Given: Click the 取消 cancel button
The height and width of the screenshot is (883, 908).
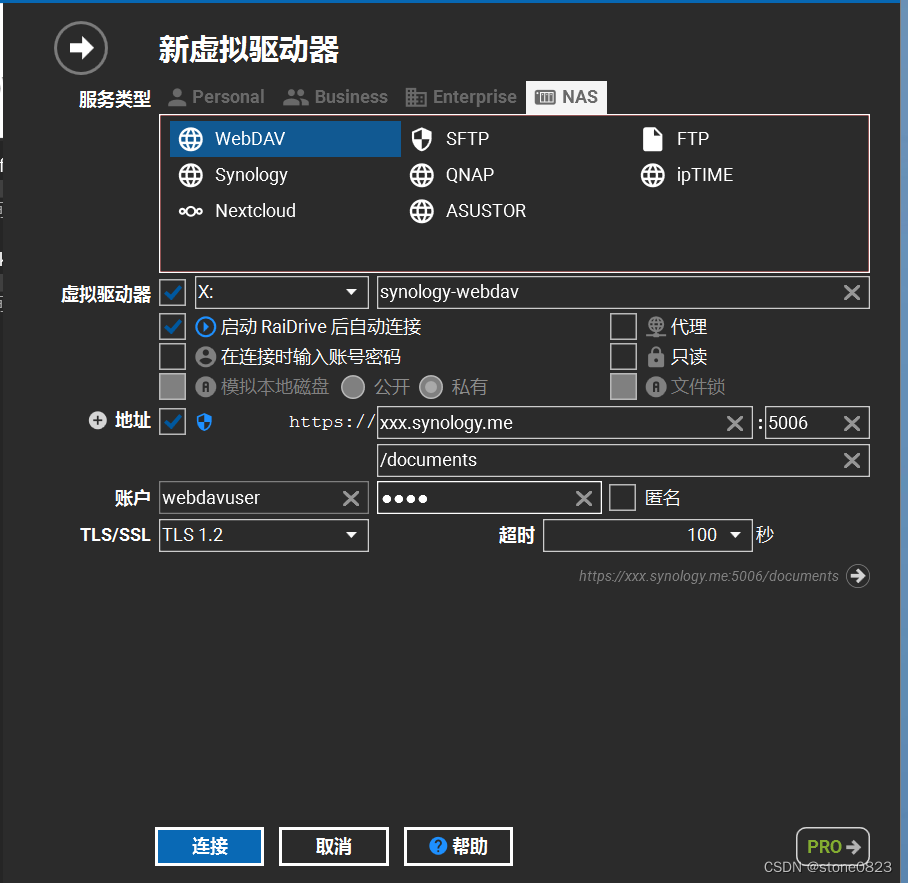Looking at the screenshot, I should 334,847.
